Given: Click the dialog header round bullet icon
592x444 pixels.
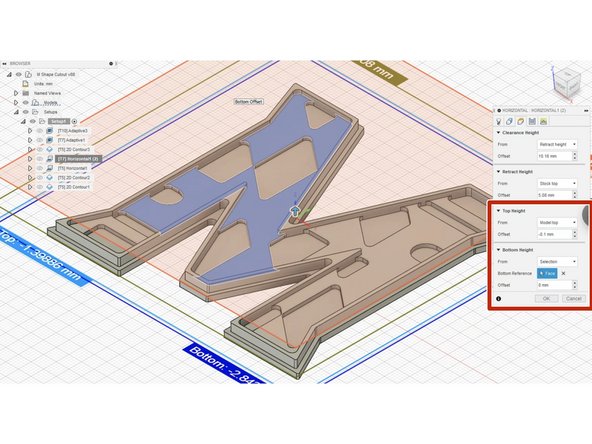Looking at the screenshot, I should click(499, 110).
